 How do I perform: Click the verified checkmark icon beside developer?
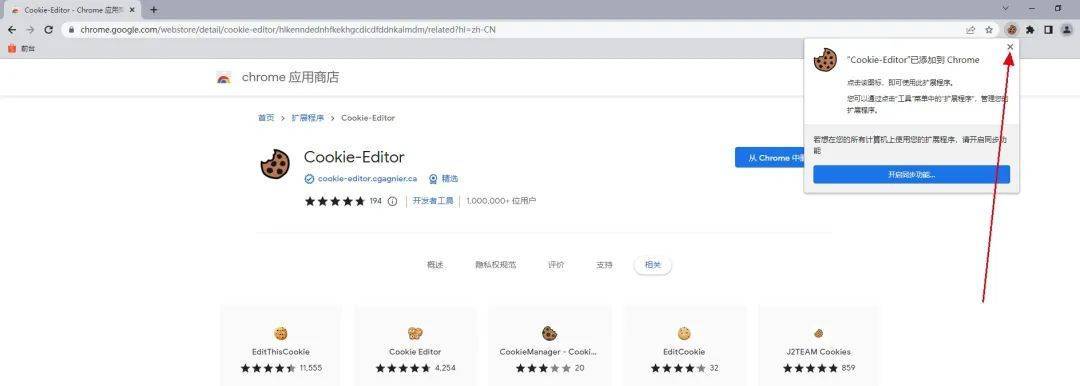[x=309, y=179]
